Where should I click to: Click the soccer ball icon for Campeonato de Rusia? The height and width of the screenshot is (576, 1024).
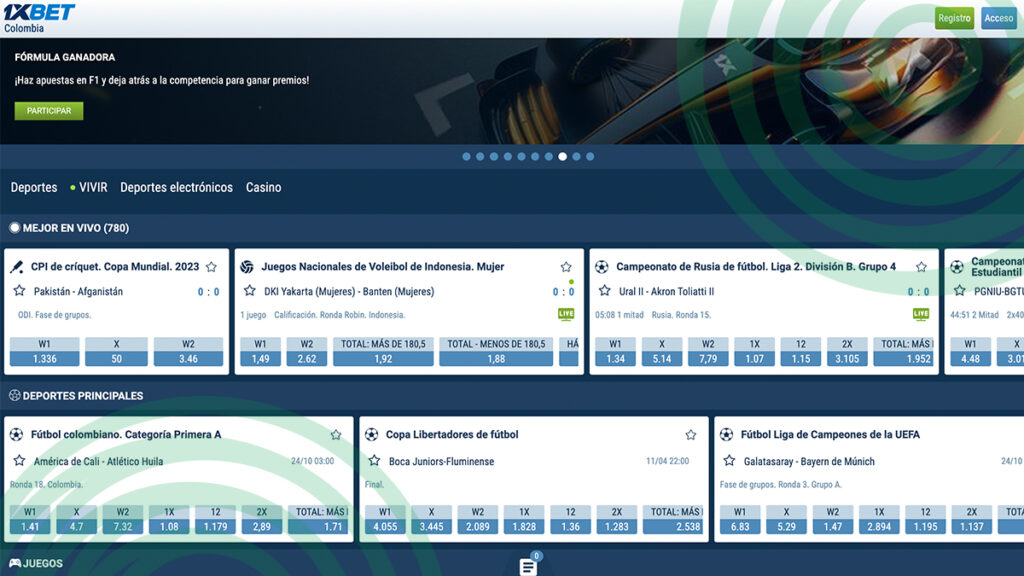(x=601, y=266)
